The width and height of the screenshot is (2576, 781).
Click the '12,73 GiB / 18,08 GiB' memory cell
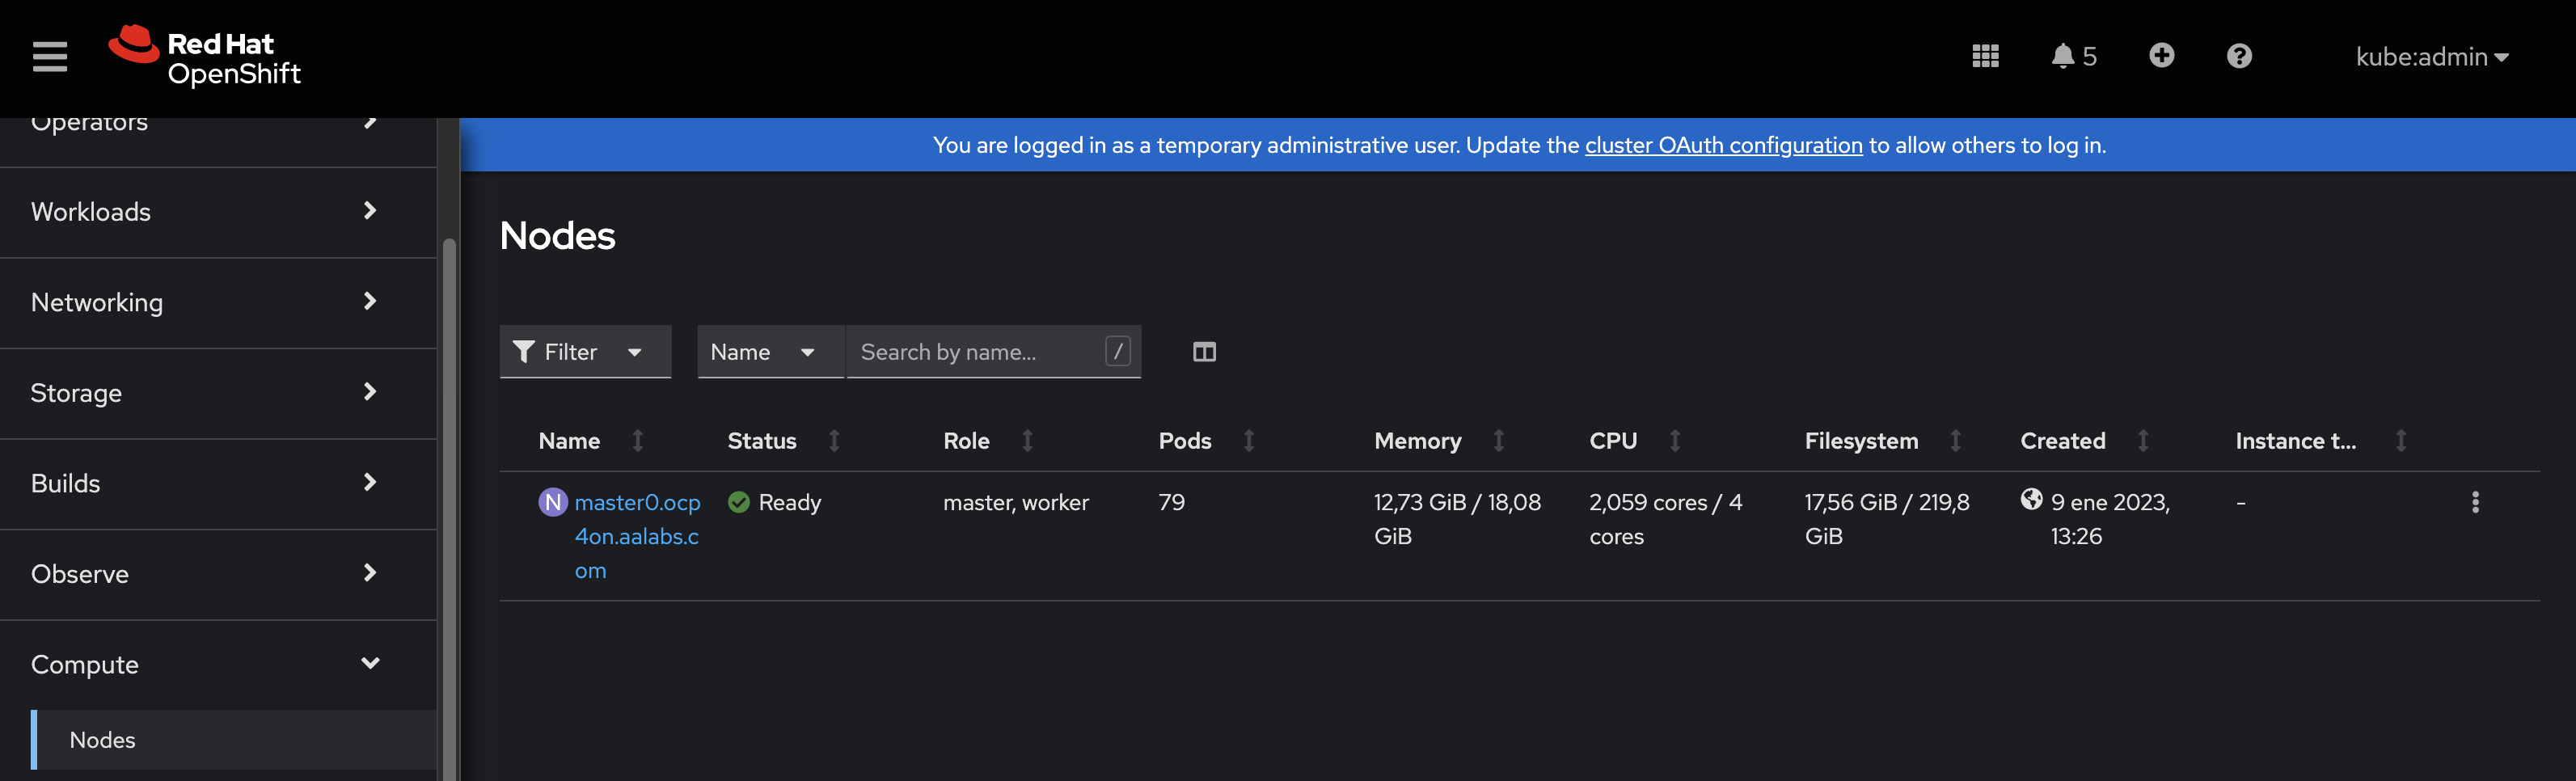[1457, 519]
